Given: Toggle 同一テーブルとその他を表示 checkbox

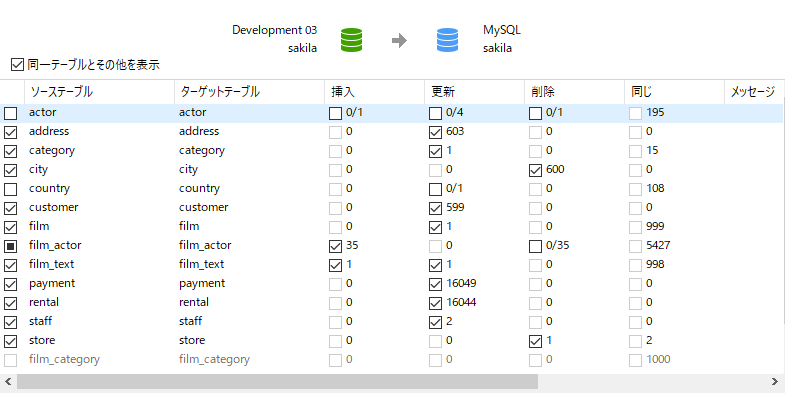Looking at the screenshot, I should coord(18,65).
